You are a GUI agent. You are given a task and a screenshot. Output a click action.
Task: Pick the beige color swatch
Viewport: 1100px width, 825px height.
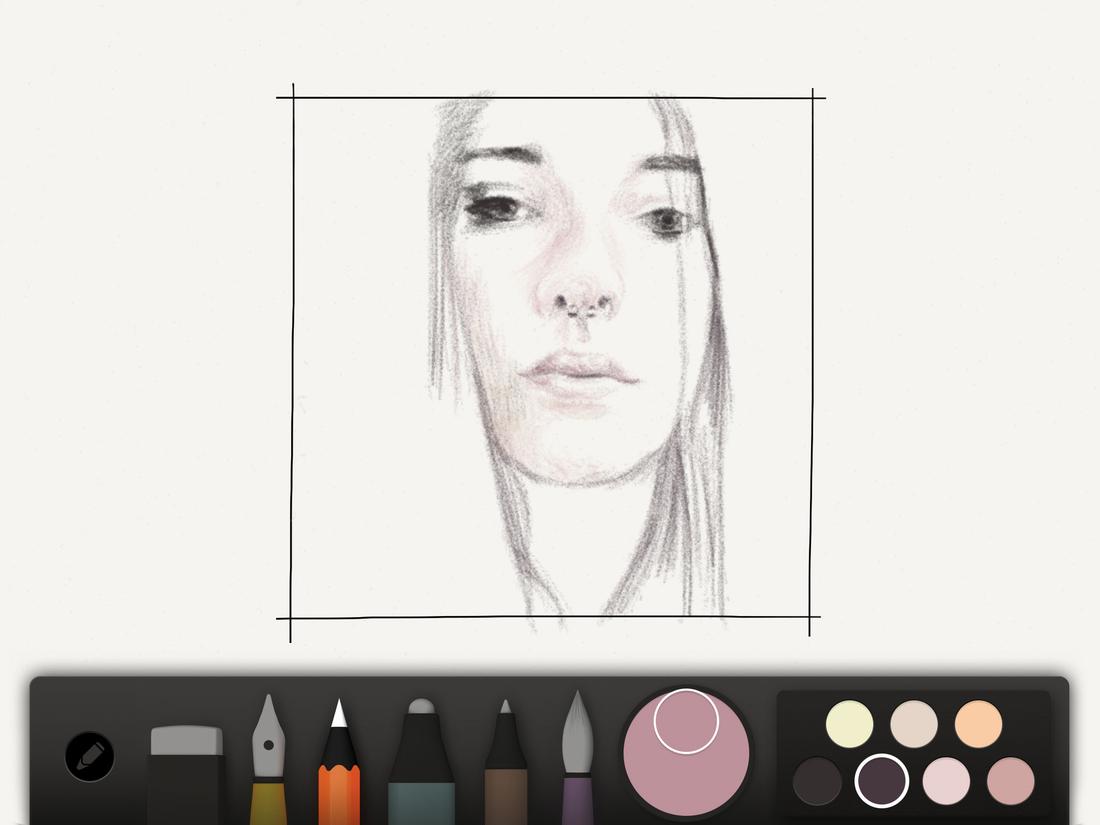[x=912, y=722]
